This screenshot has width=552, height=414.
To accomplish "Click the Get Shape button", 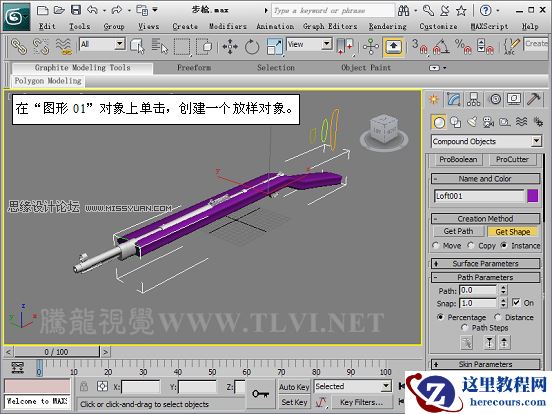I will [x=513, y=232].
